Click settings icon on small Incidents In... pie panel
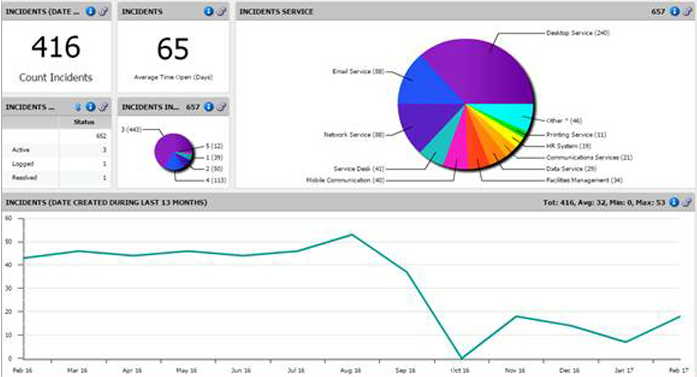The width and height of the screenshot is (697, 377). pos(221,107)
